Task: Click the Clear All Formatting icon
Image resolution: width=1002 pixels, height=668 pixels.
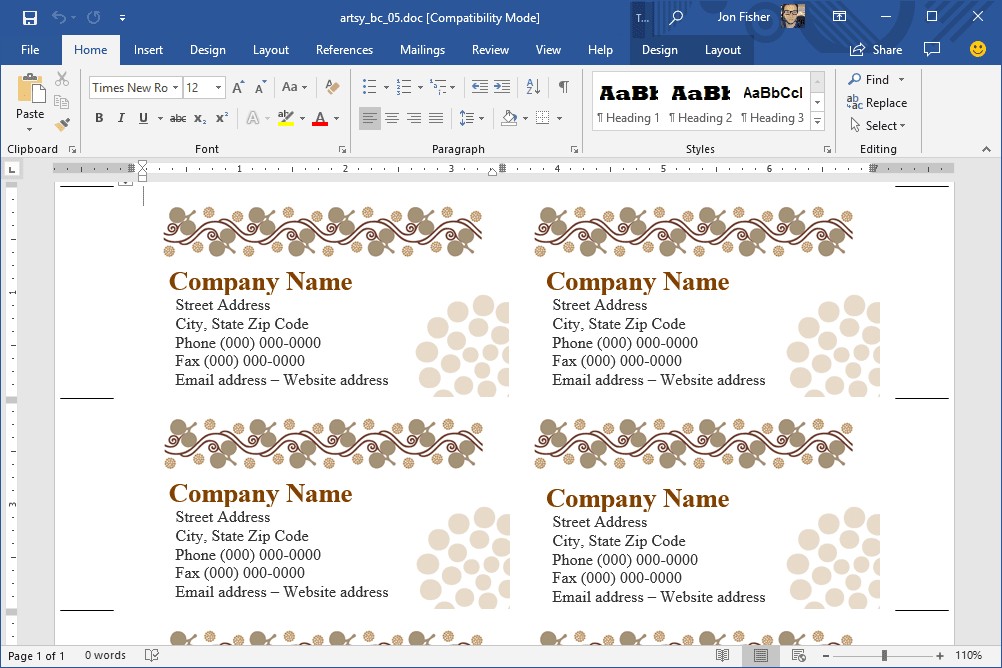Action: click(x=333, y=88)
